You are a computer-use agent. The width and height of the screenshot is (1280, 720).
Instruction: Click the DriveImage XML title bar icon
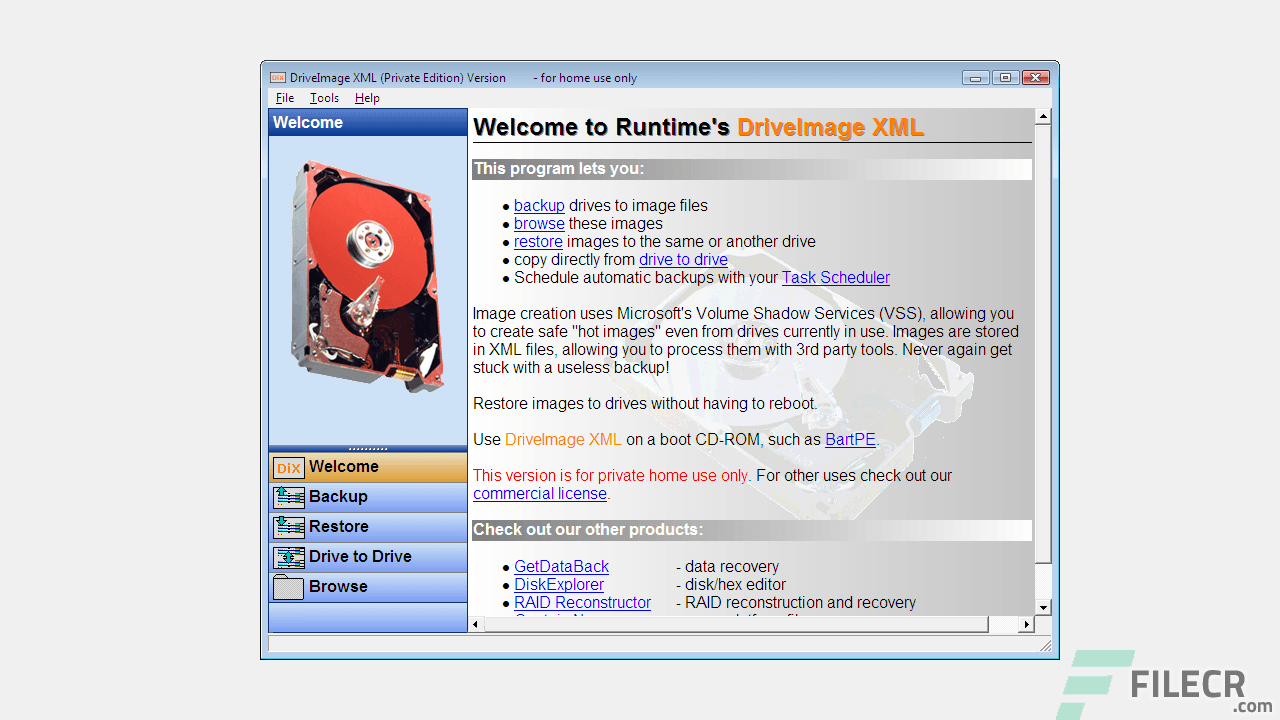click(x=277, y=77)
